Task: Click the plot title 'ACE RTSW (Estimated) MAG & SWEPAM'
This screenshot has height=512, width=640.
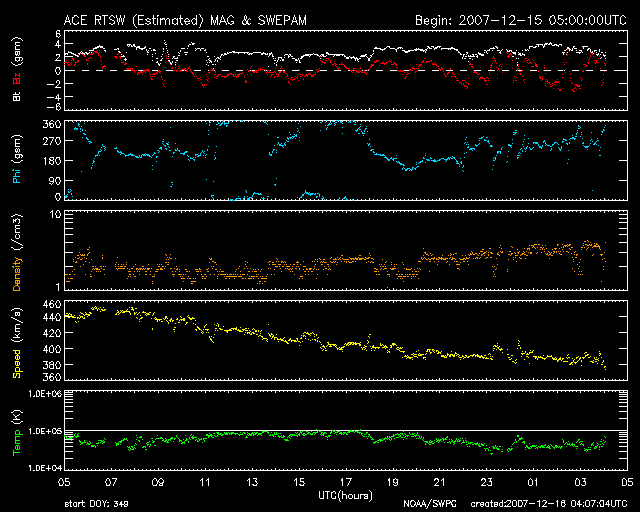Action: [x=185, y=20]
